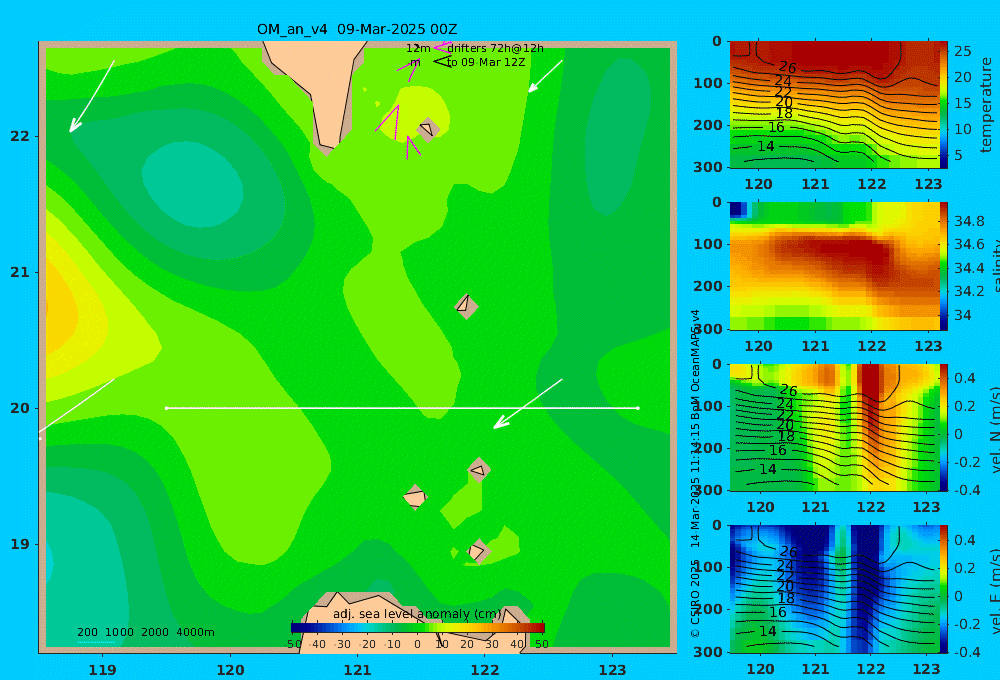
Task: Click tick value 0.4 on the vel. N colorbar
Action: point(965,378)
